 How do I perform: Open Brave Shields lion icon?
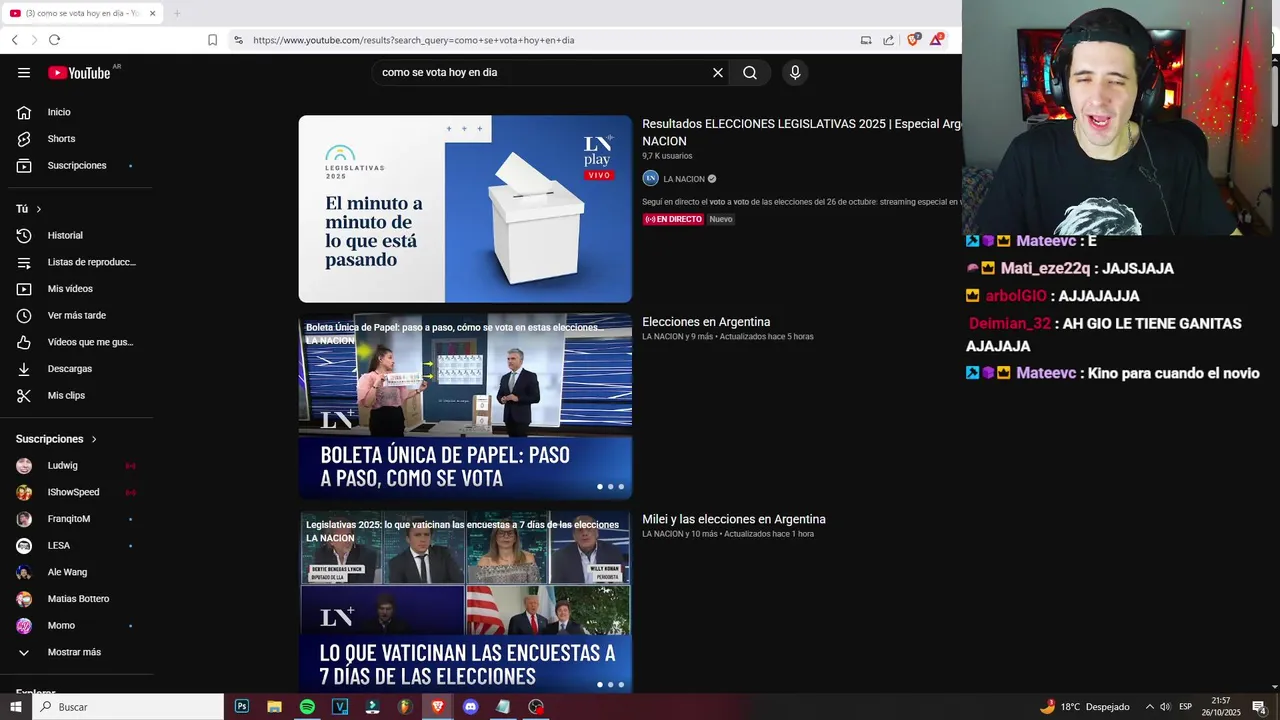tap(913, 40)
